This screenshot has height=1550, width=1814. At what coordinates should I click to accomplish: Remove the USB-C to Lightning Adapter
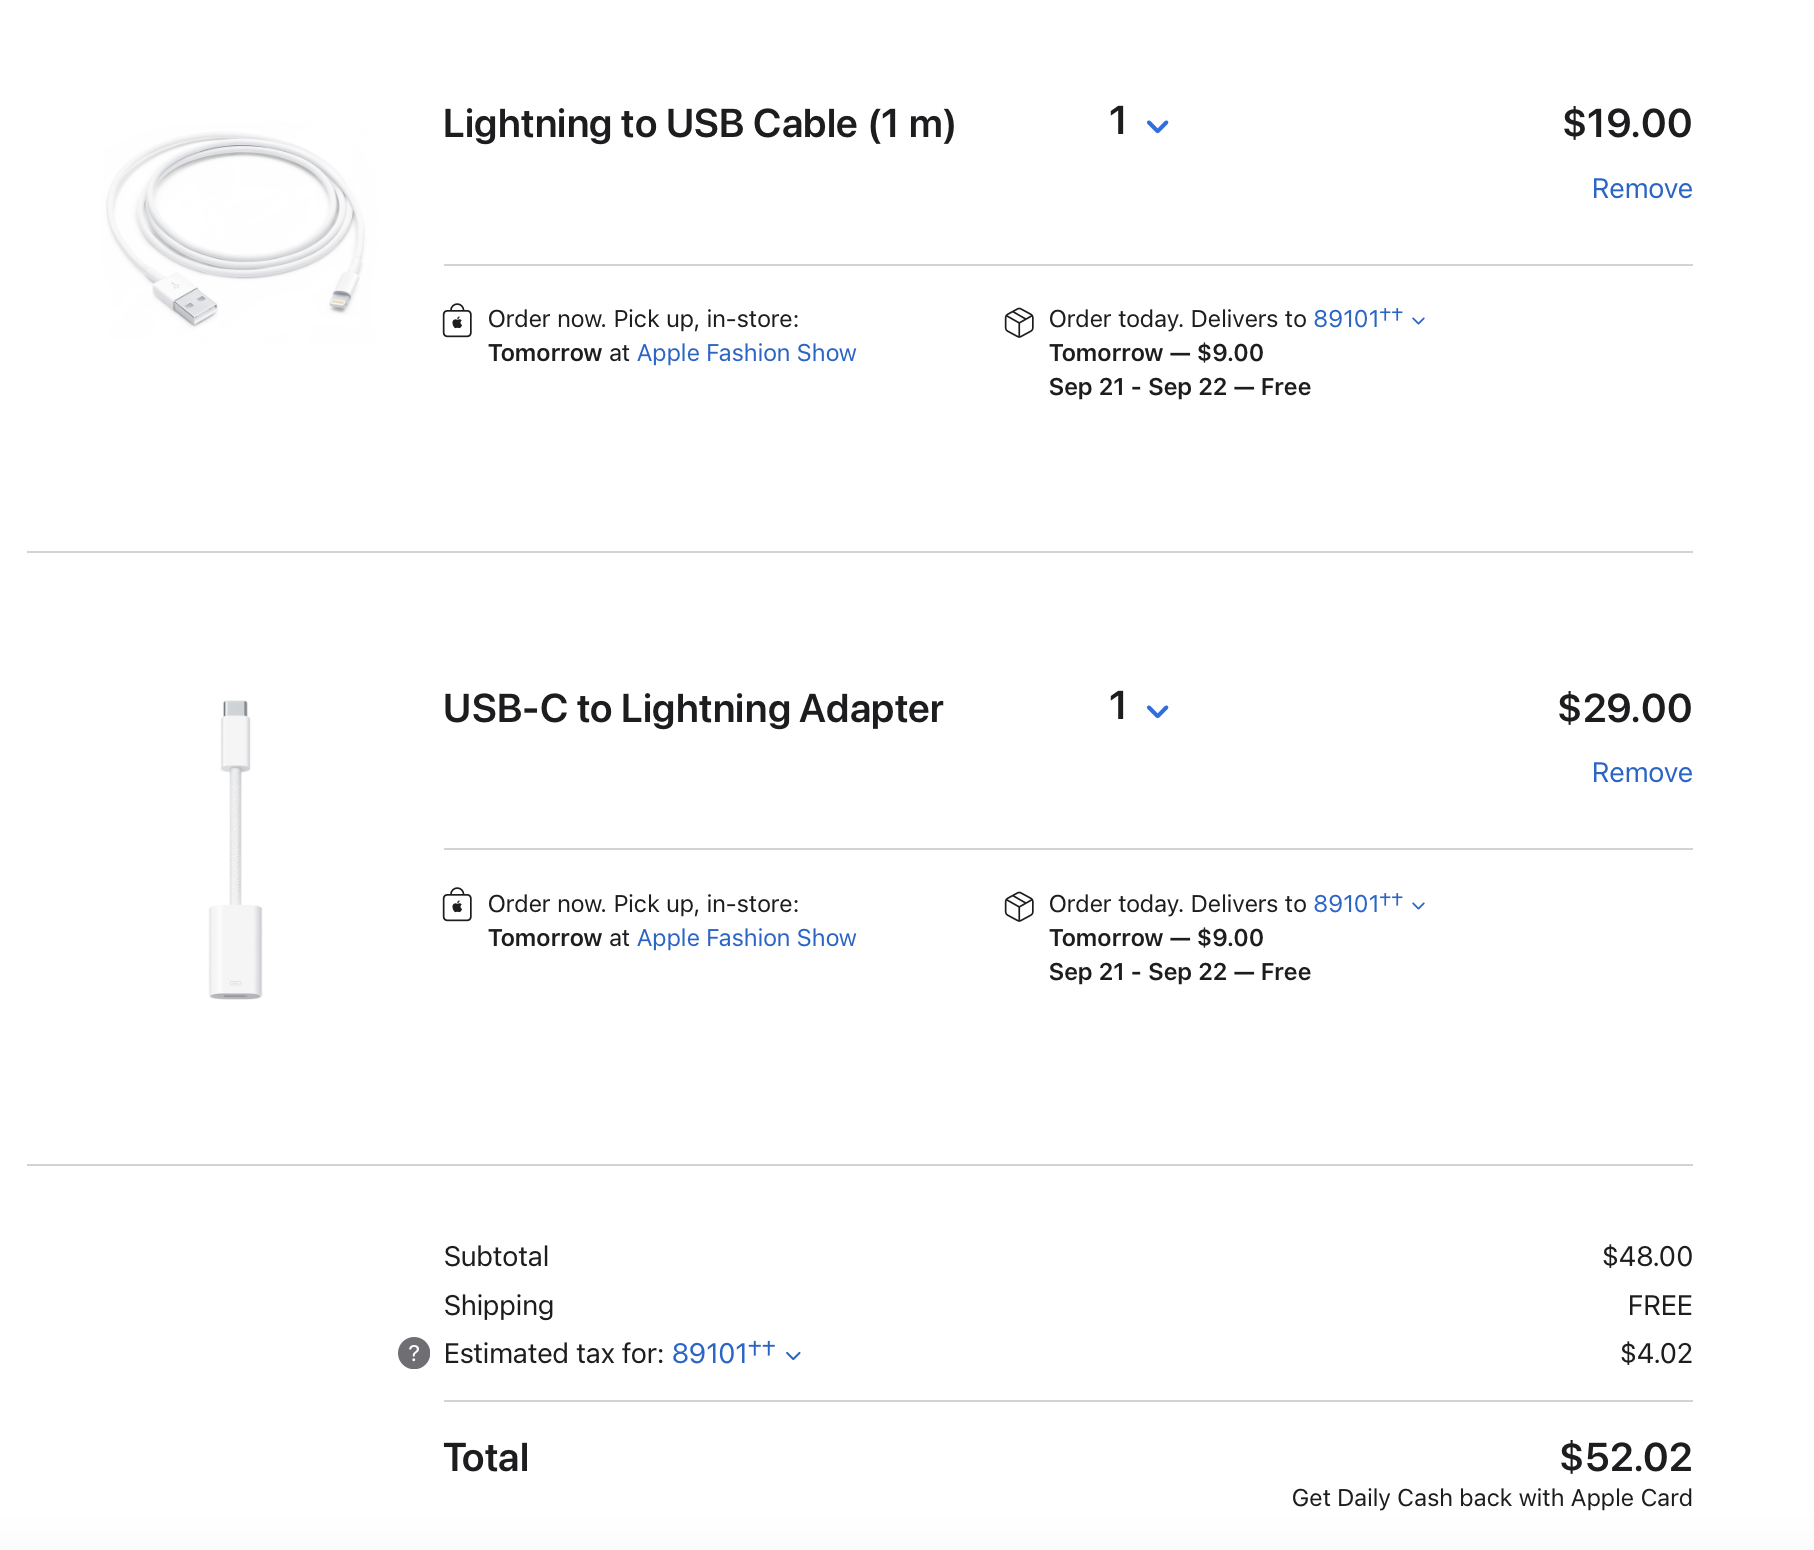[x=1641, y=773]
